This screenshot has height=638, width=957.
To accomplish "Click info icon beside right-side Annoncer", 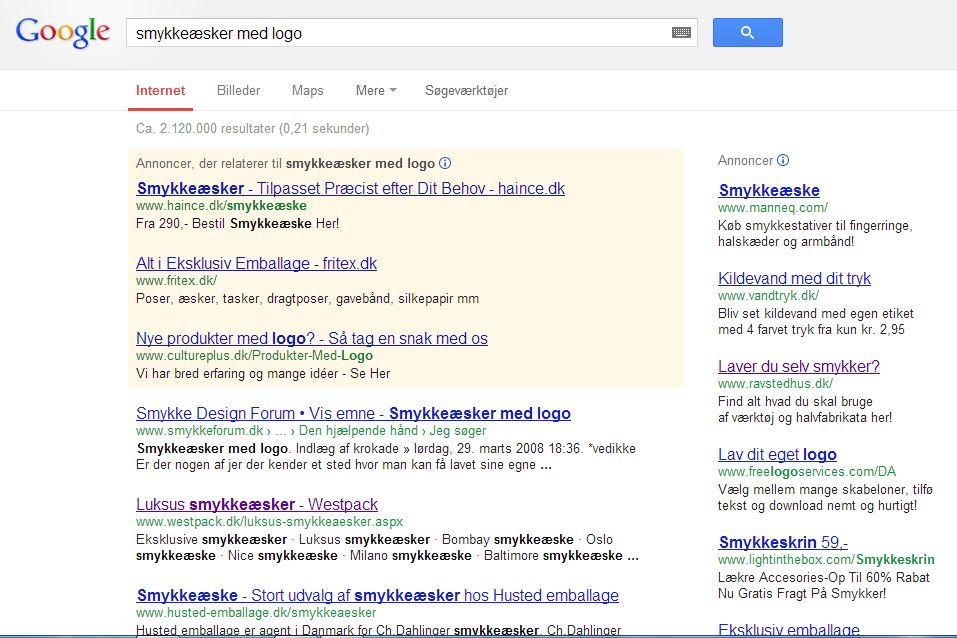I will coord(783,160).
